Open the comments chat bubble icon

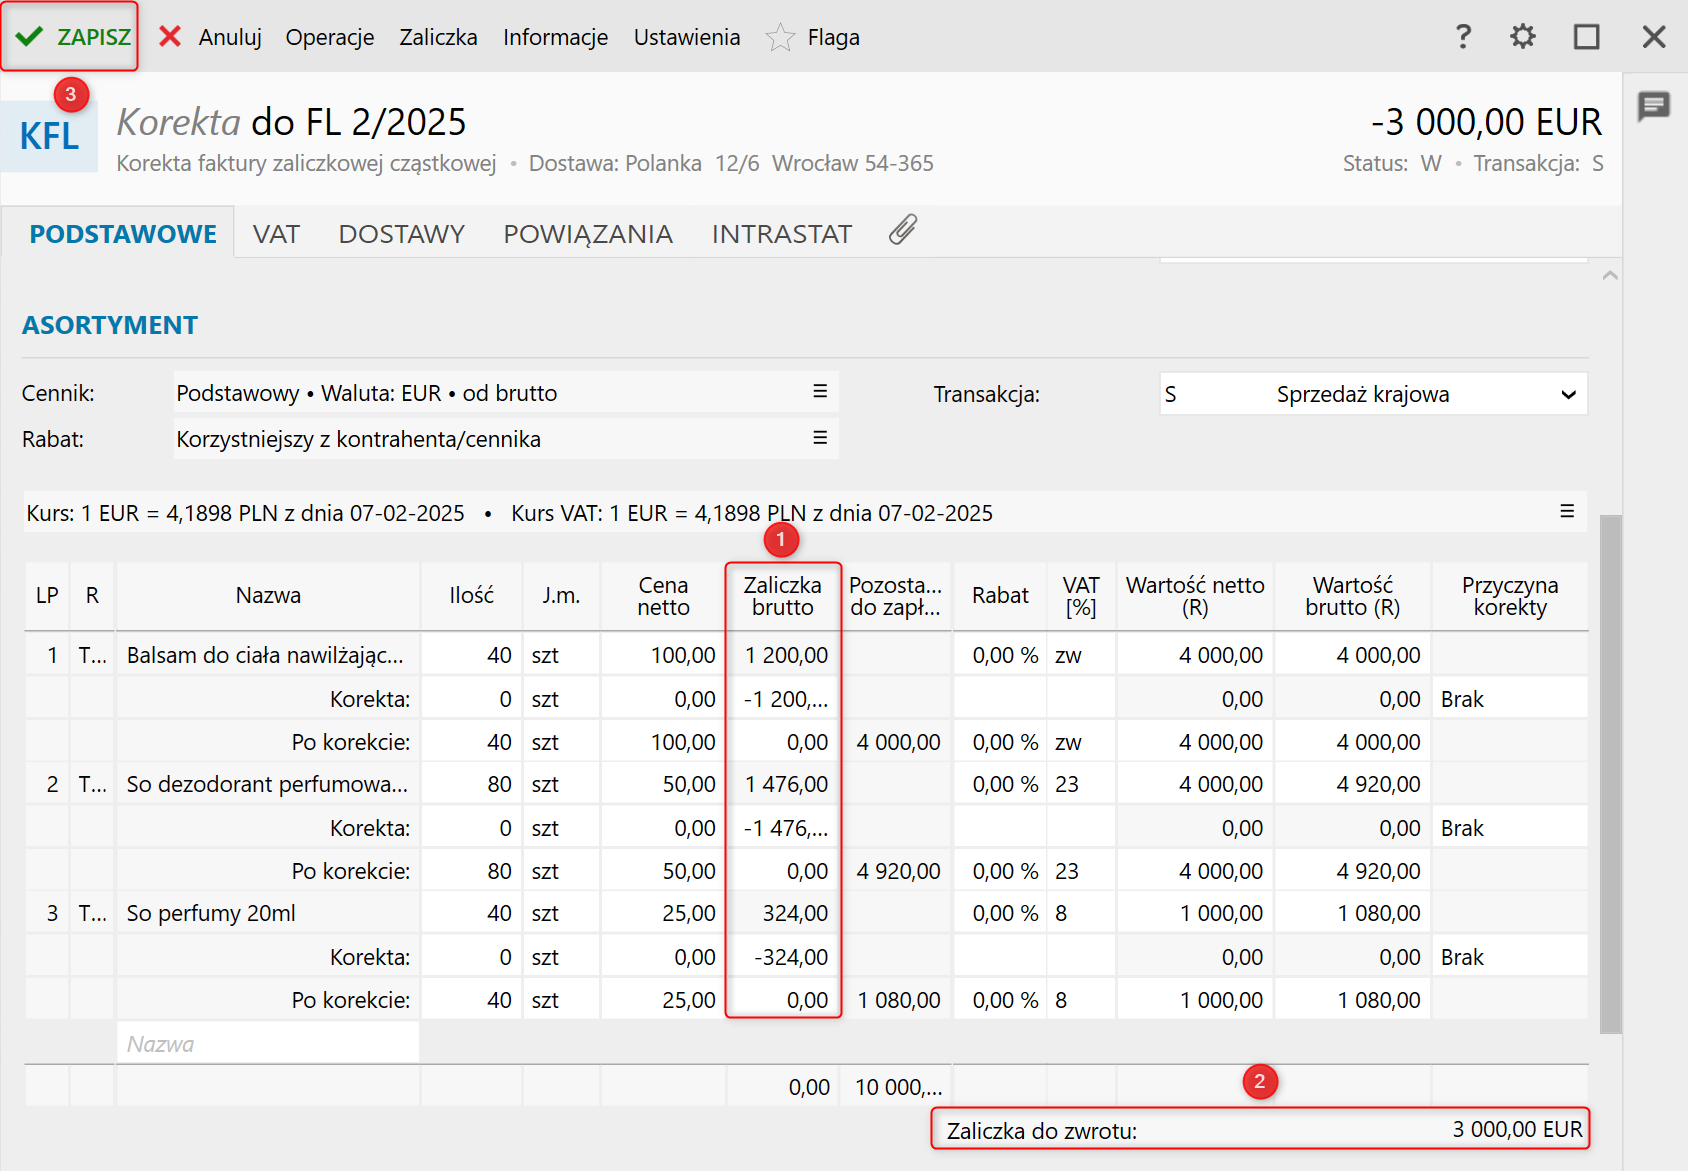coord(1654,106)
